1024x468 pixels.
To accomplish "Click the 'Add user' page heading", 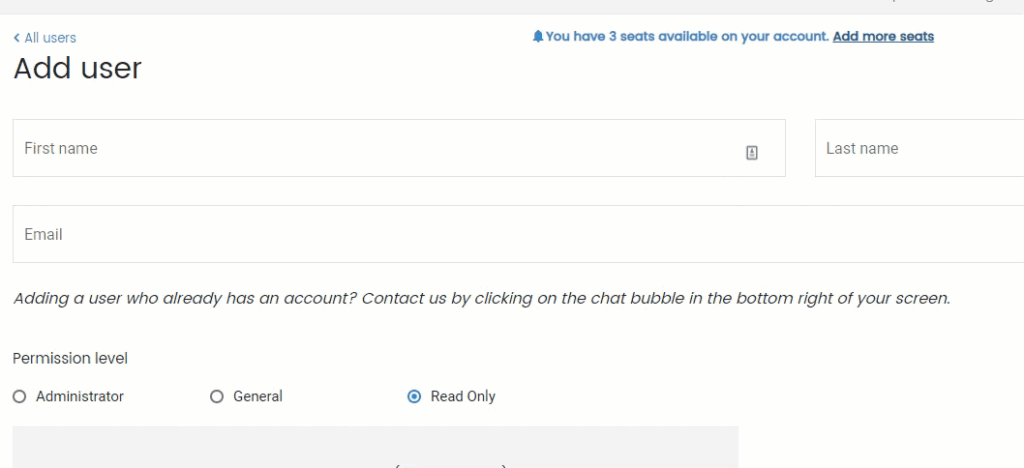I will coord(78,68).
